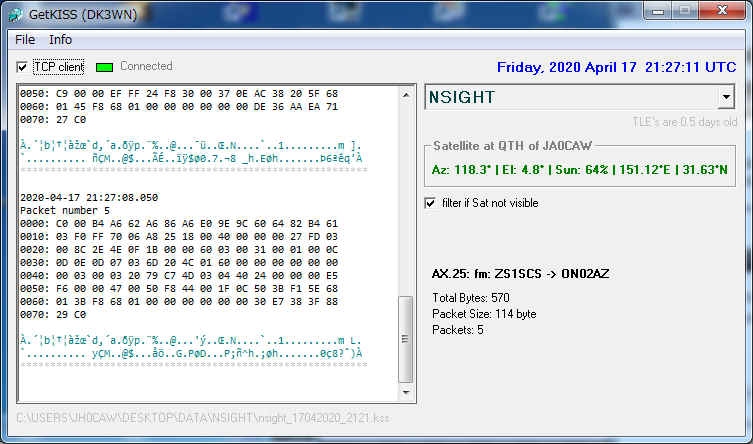Click the Satellite at QTH of JA0CAW label

[x=512, y=145]
